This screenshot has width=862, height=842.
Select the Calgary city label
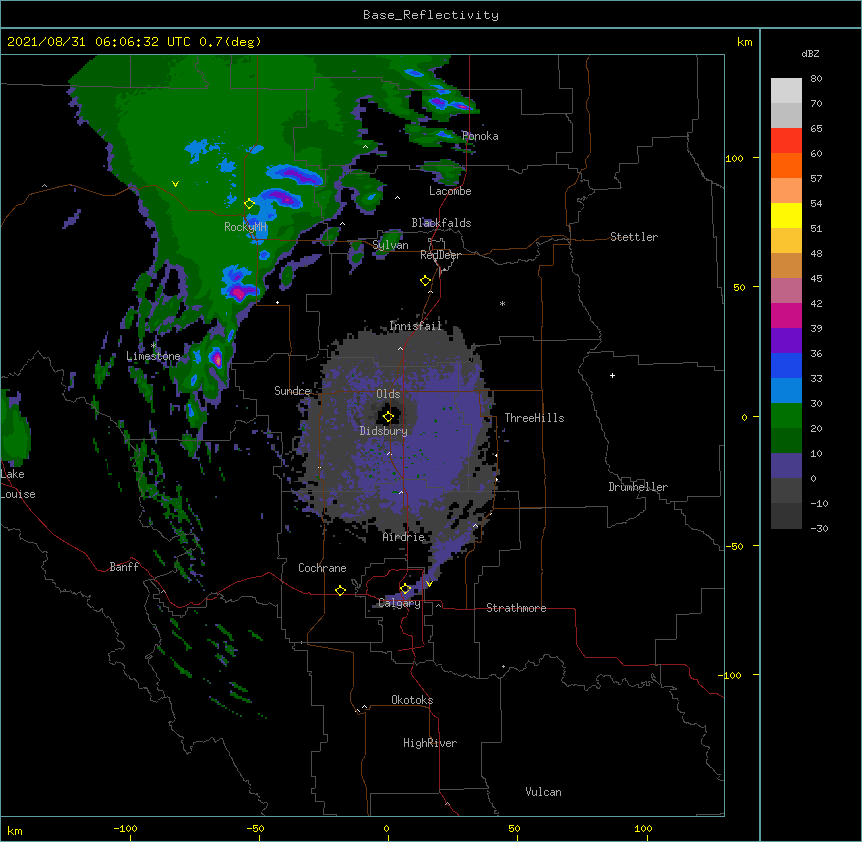tap(400, 603)
